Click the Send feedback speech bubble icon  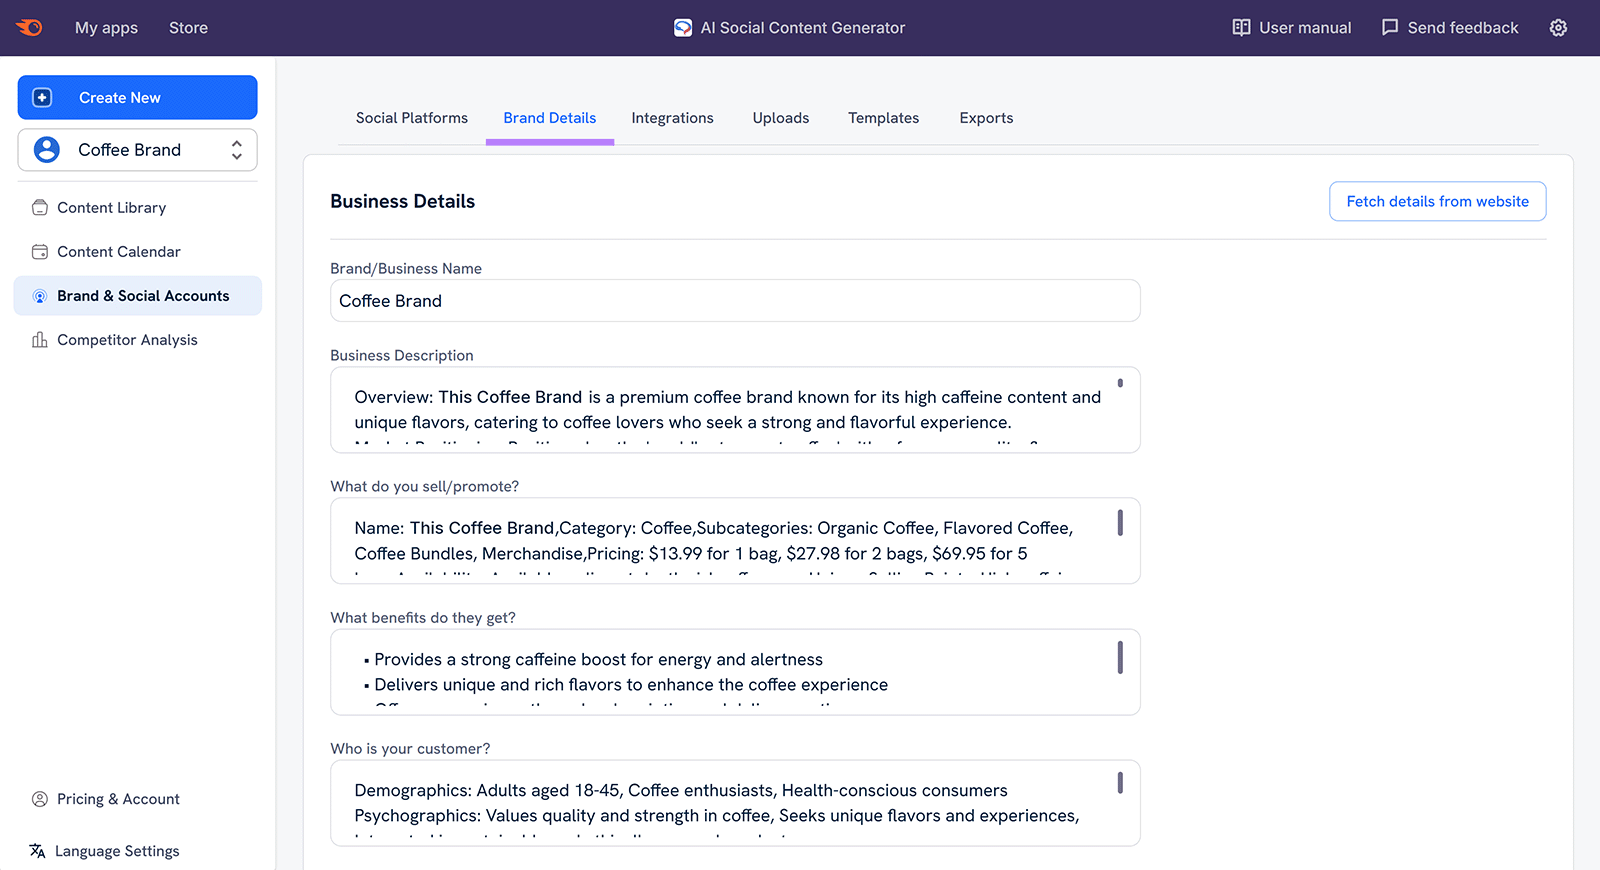tap(1390, 28)
